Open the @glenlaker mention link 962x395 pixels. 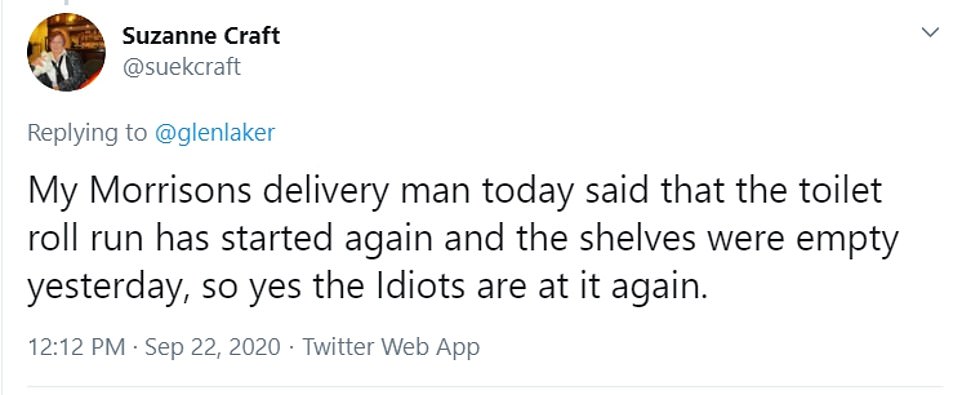pyautogui.click(x=215, y=133)
